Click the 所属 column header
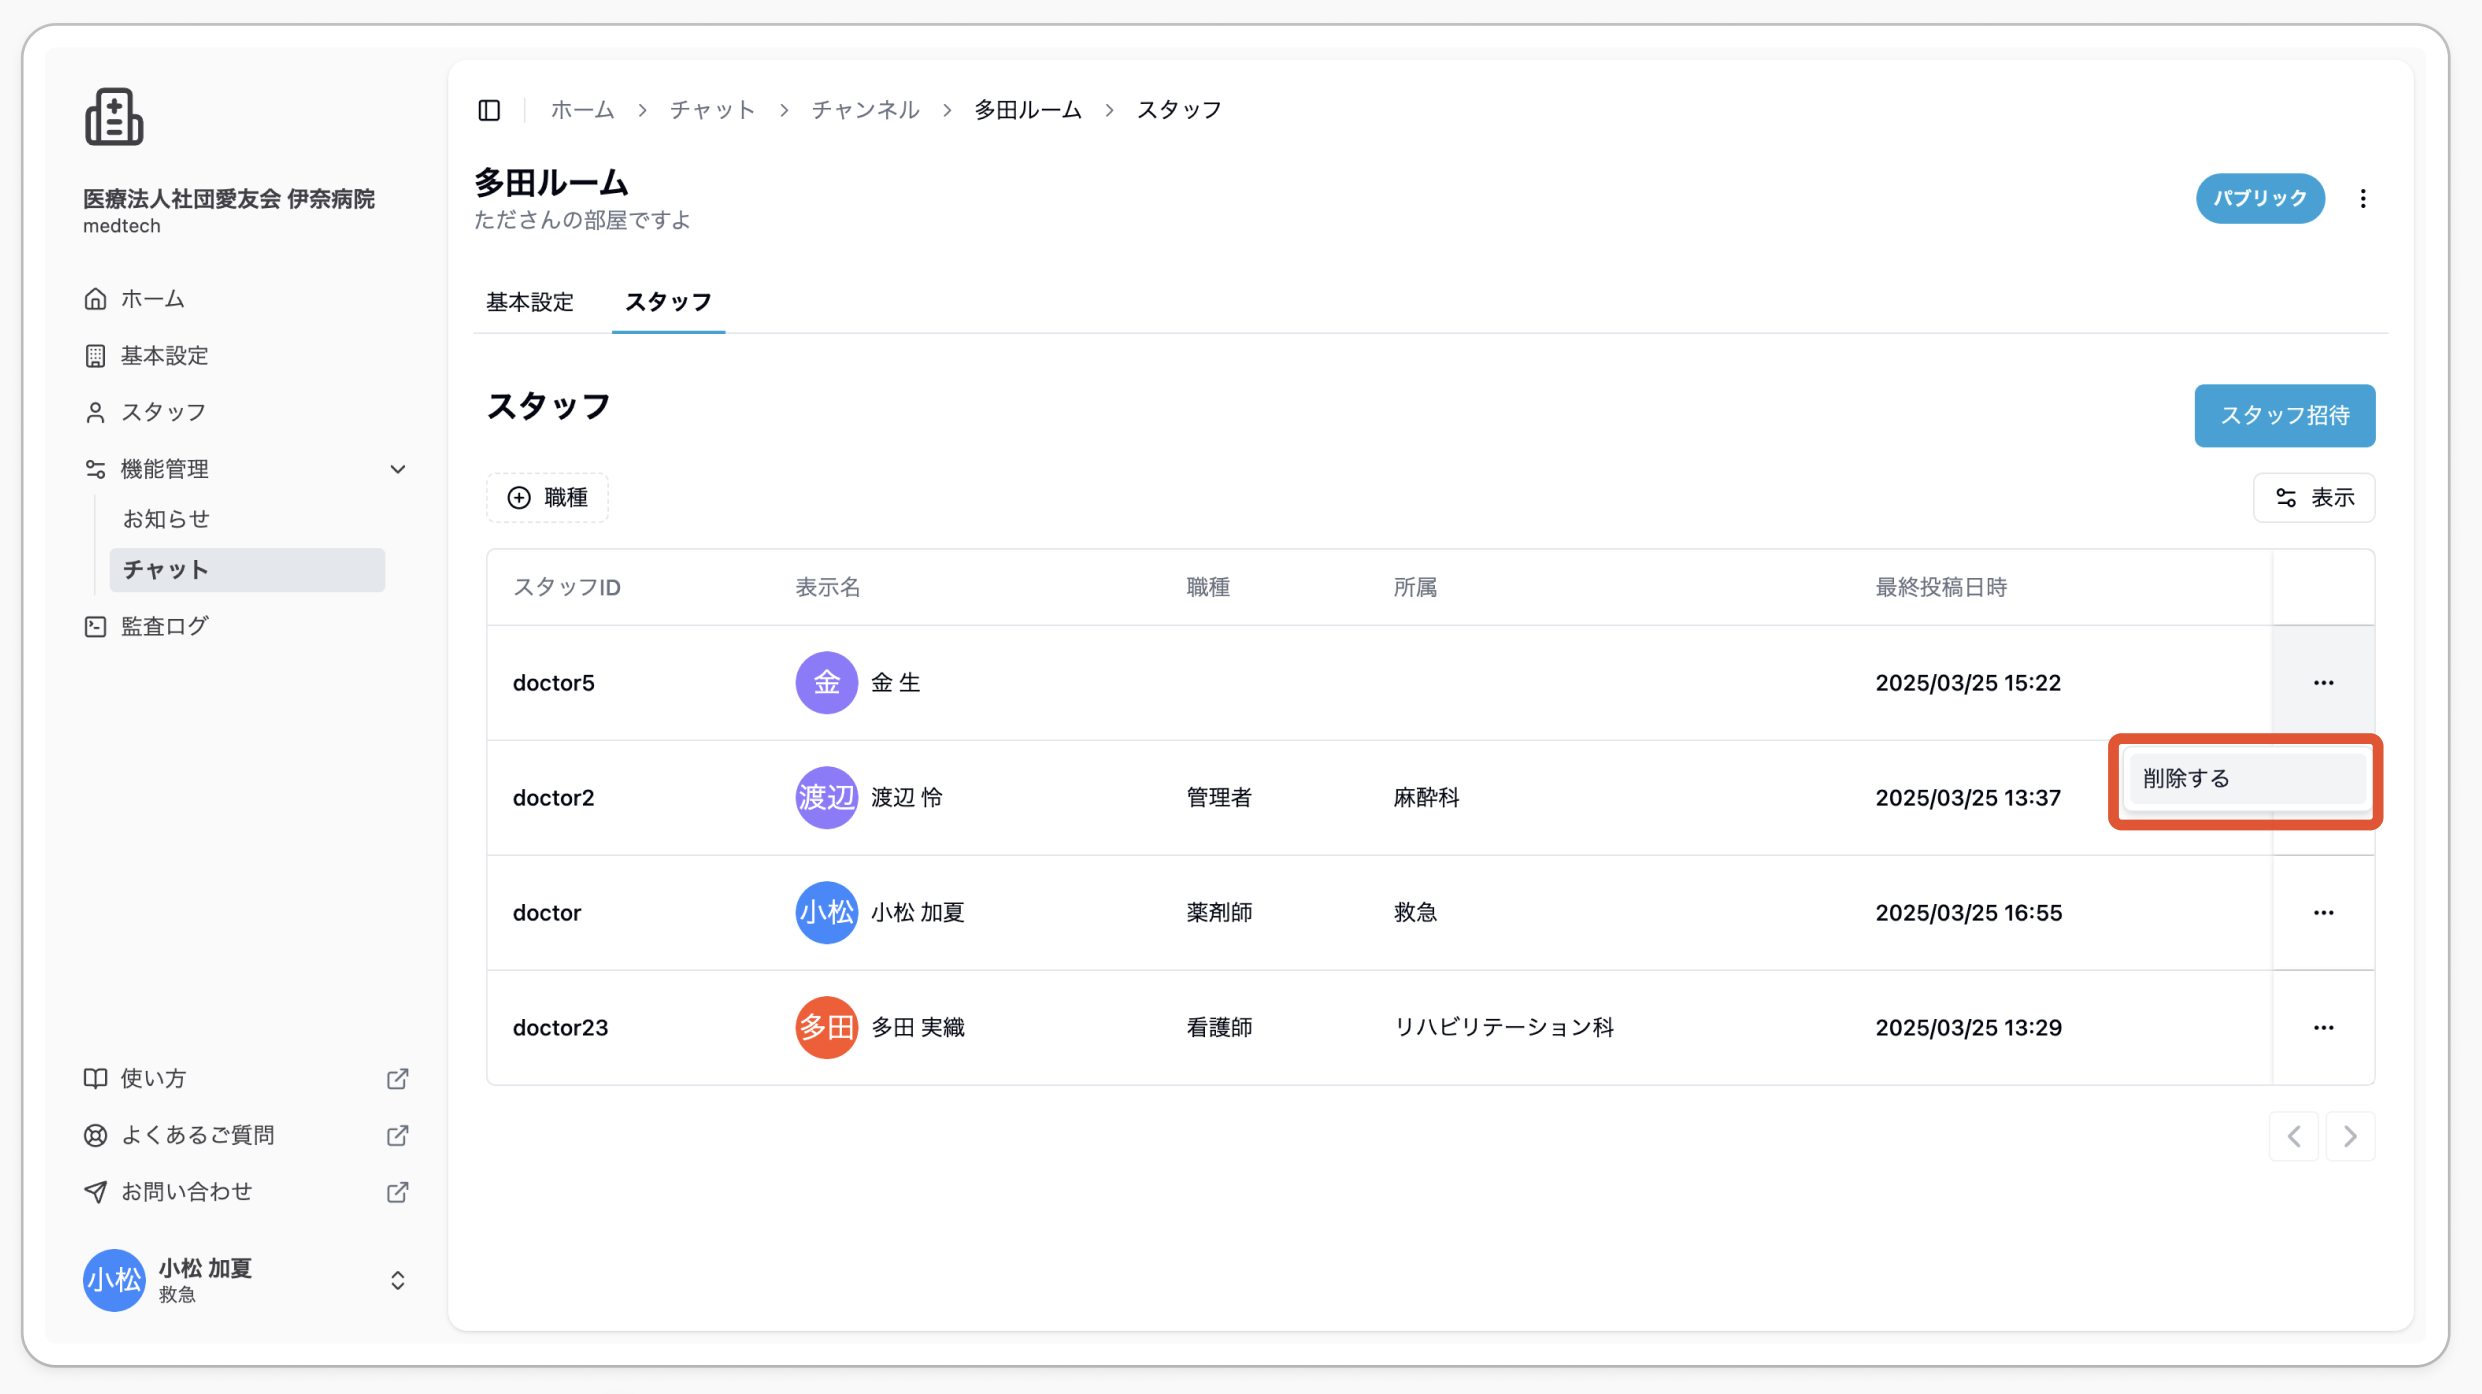The width and height of the screenshot is (2482, 1394). [1415, 587]
